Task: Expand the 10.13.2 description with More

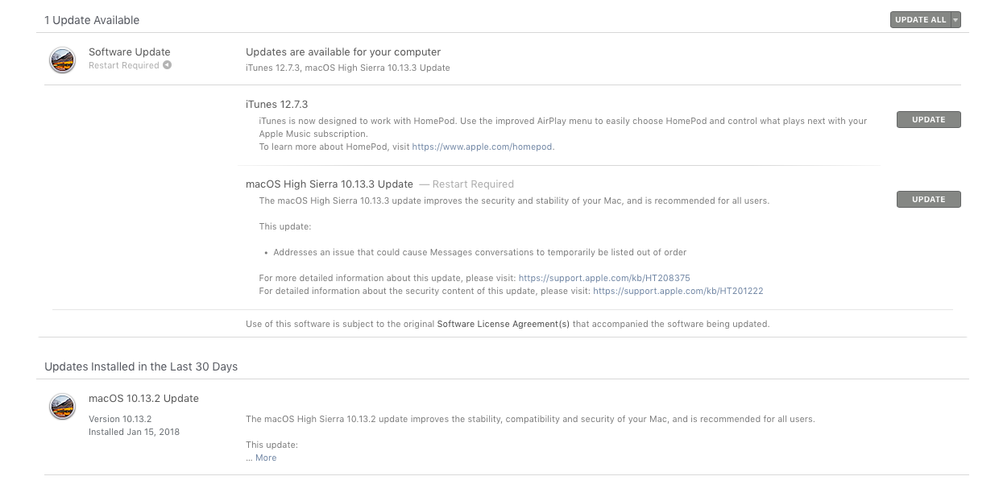Action: (266, 458)
